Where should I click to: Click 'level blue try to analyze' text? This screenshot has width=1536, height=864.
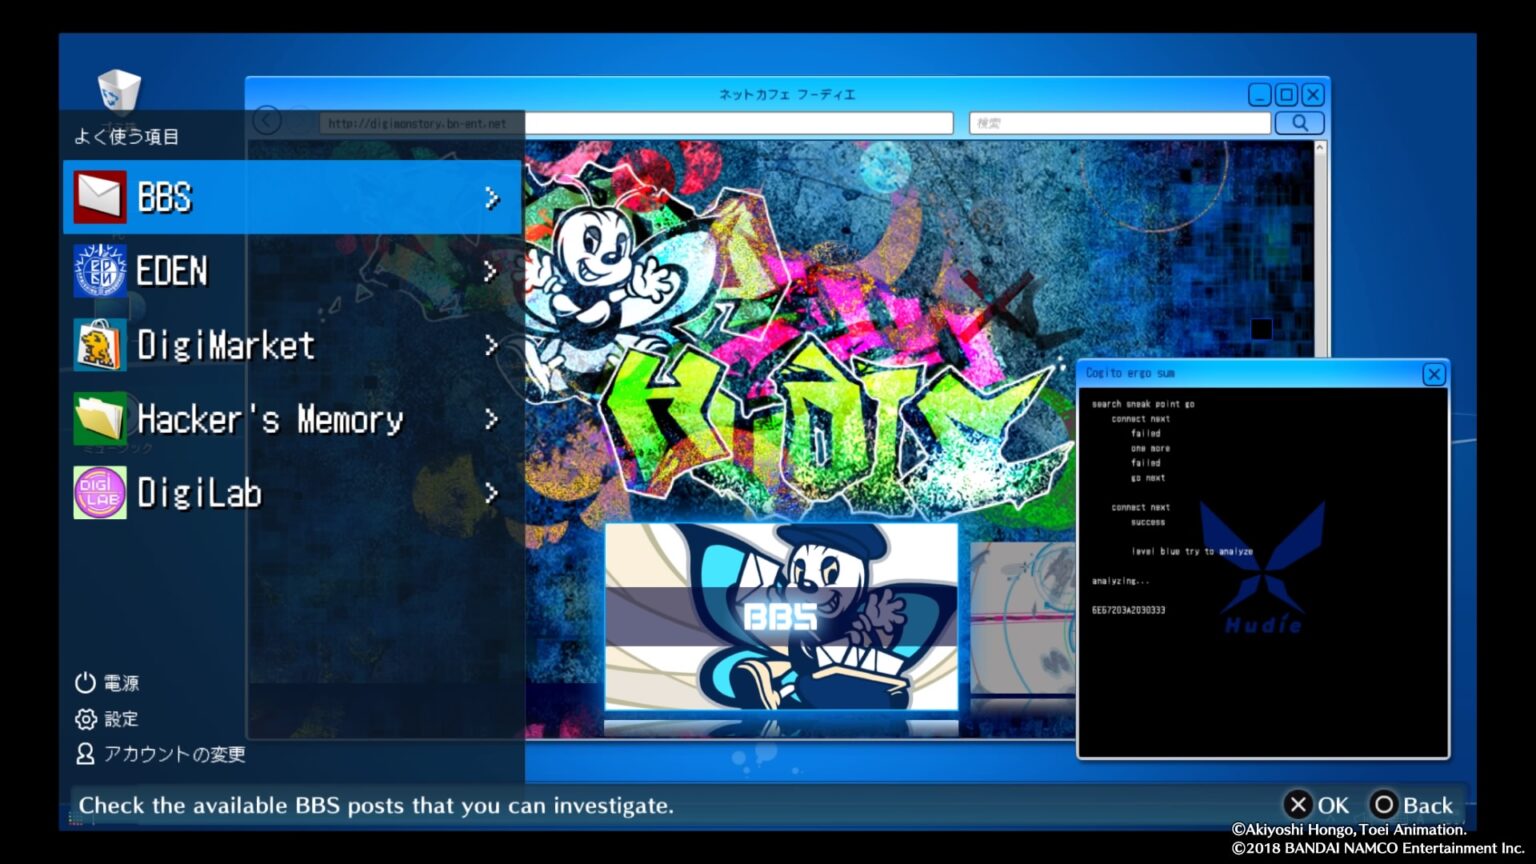(1192, 551)
